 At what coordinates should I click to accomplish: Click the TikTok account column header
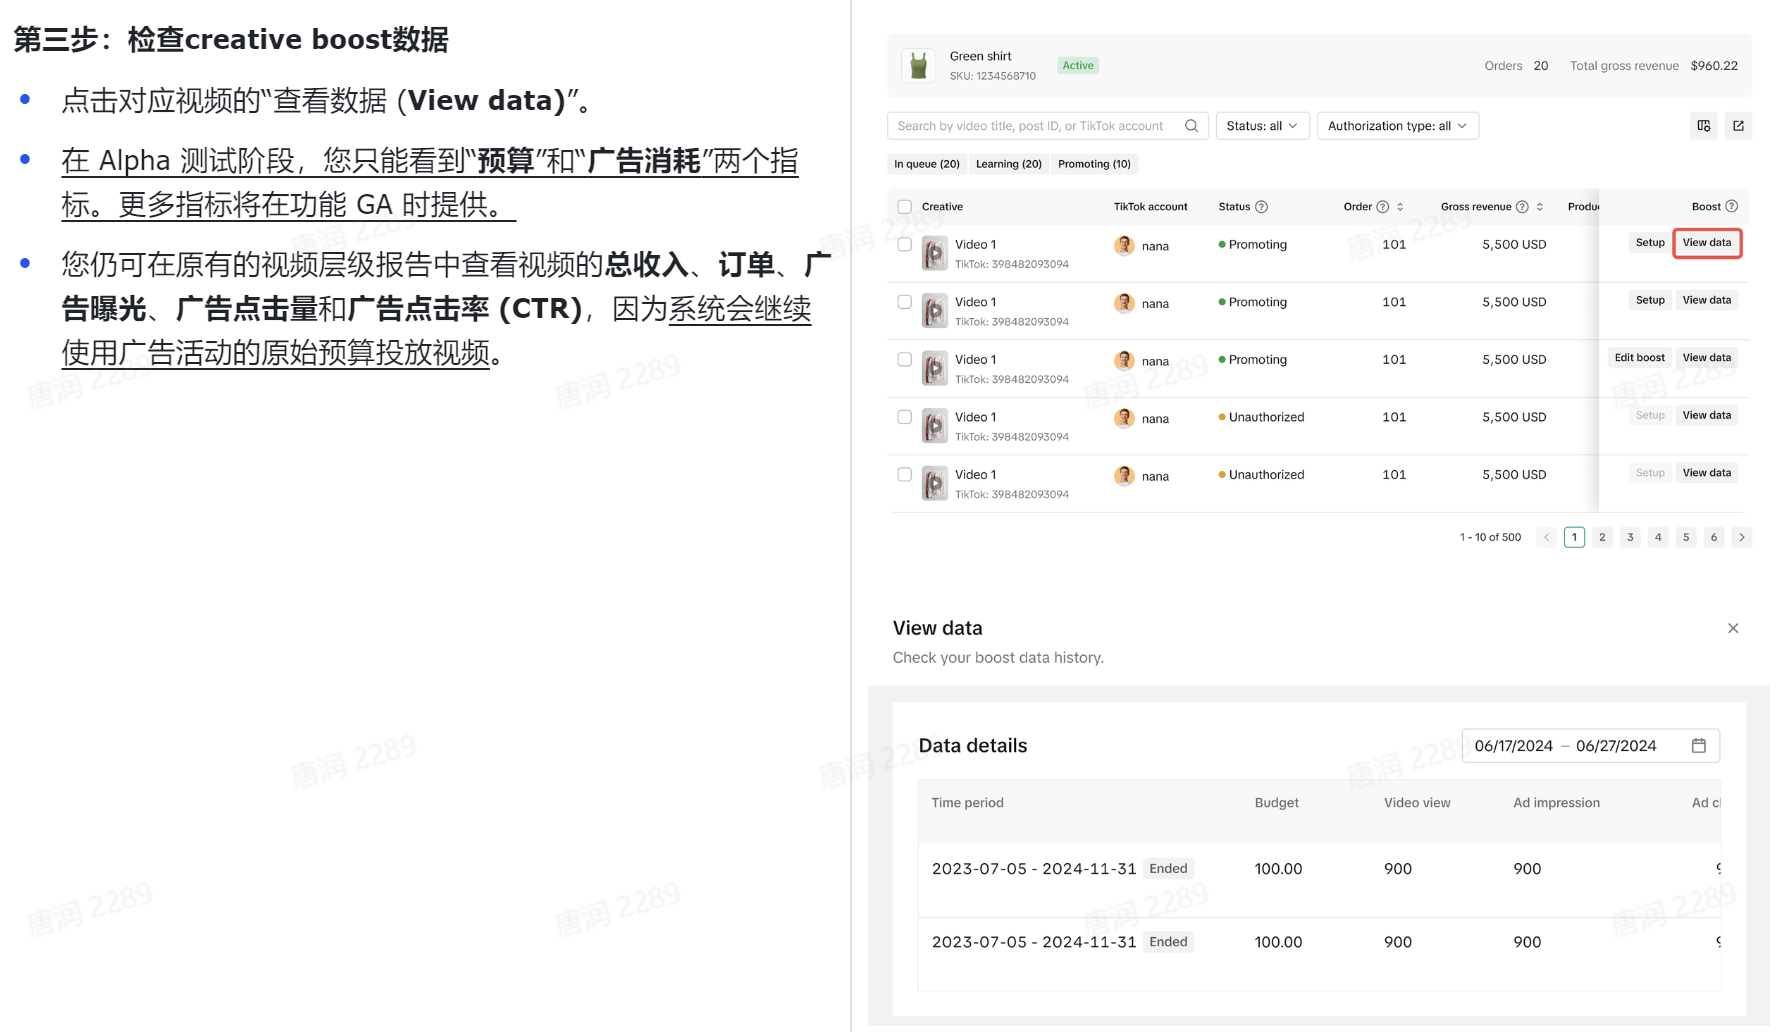[1150, 207]
